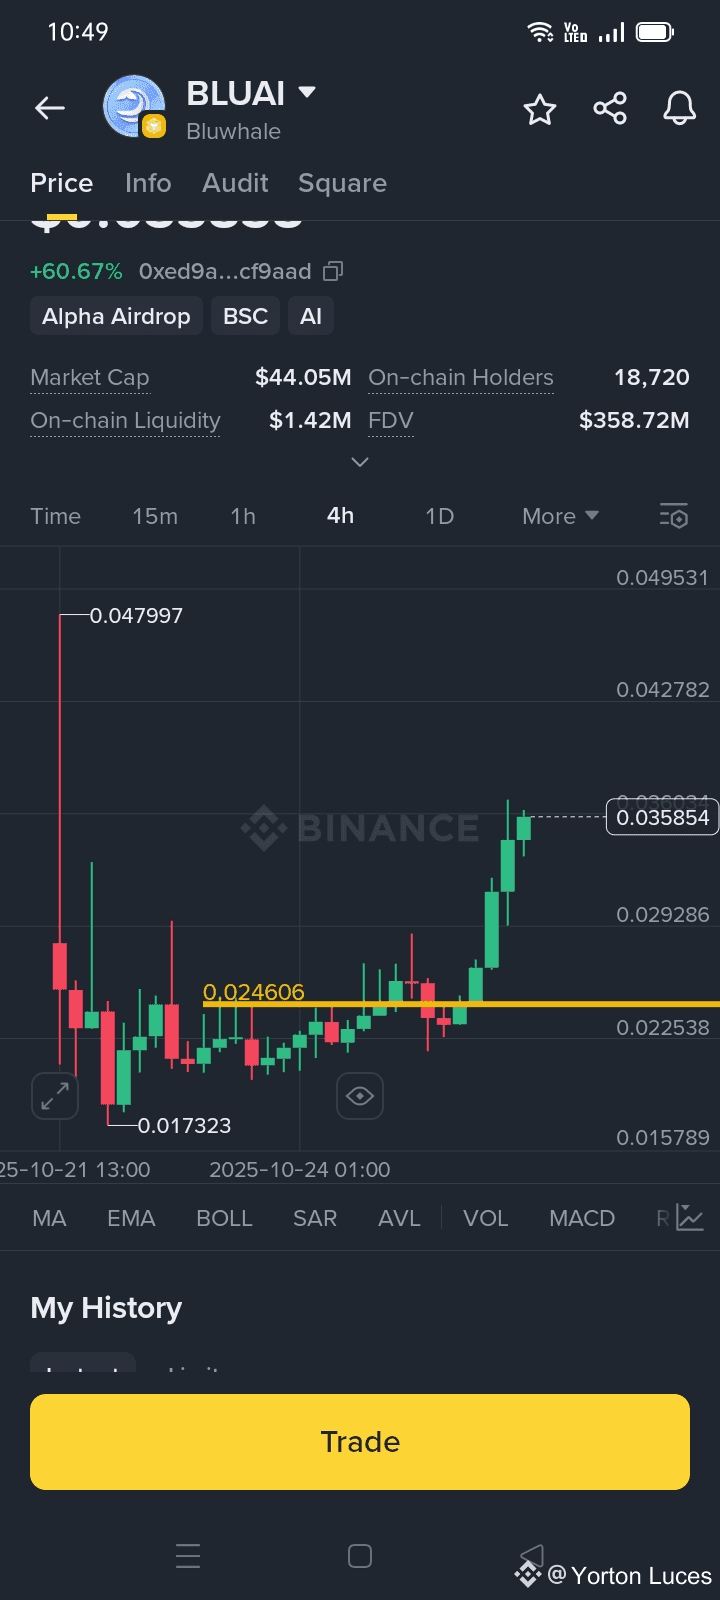
Task: Open chart settings icon beside More
Action: 674,516
